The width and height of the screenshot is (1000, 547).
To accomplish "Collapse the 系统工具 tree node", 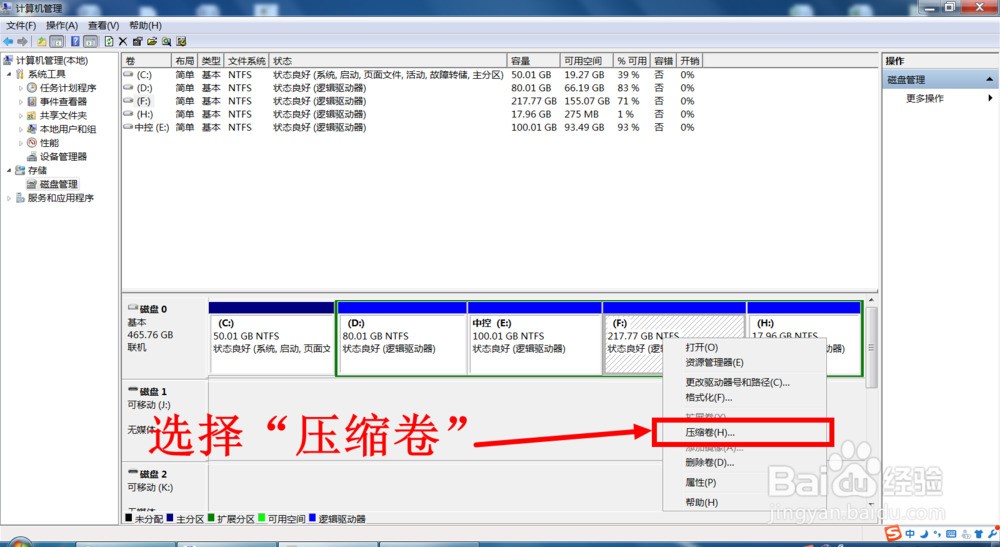I will coord(9,74).
